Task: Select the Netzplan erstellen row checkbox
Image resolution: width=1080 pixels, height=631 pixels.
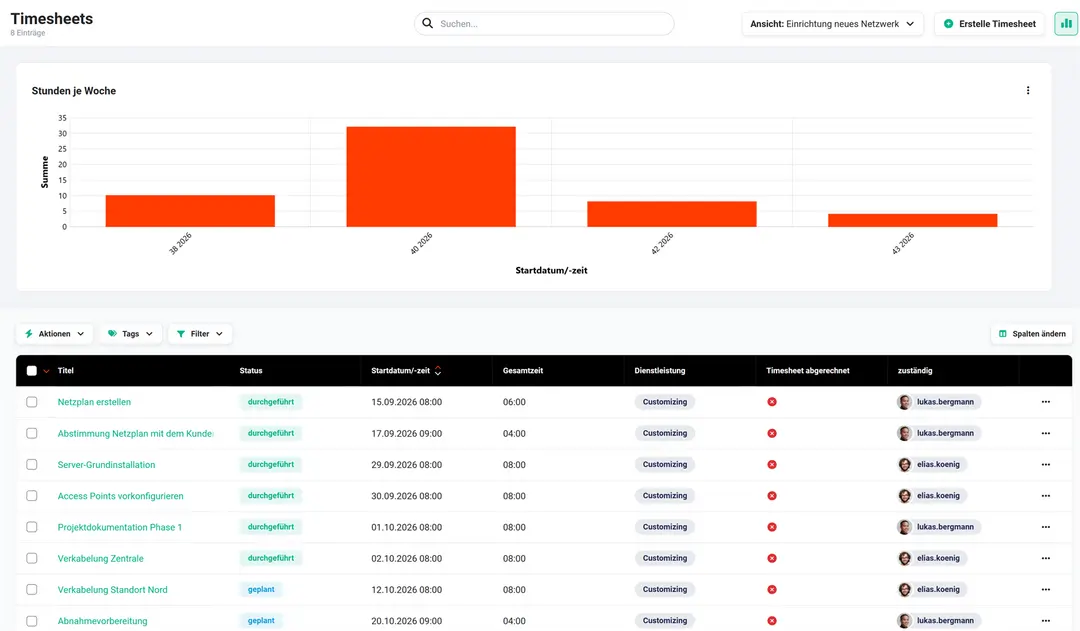Action: click(32, 402)
